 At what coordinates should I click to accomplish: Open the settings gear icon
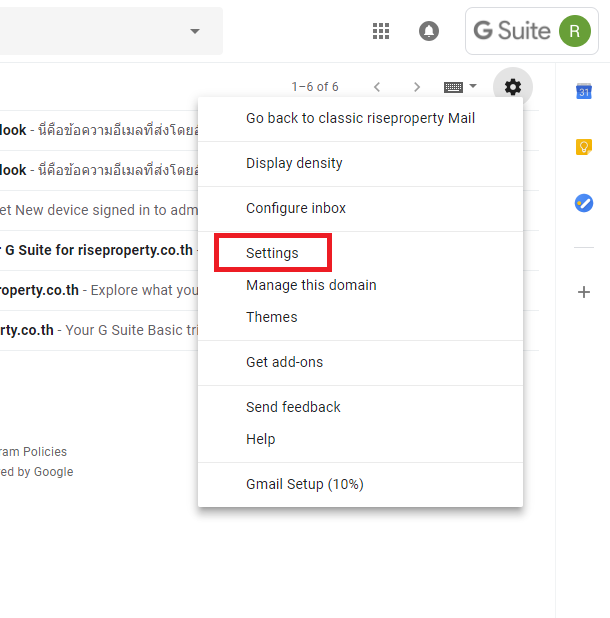point(513,87)
